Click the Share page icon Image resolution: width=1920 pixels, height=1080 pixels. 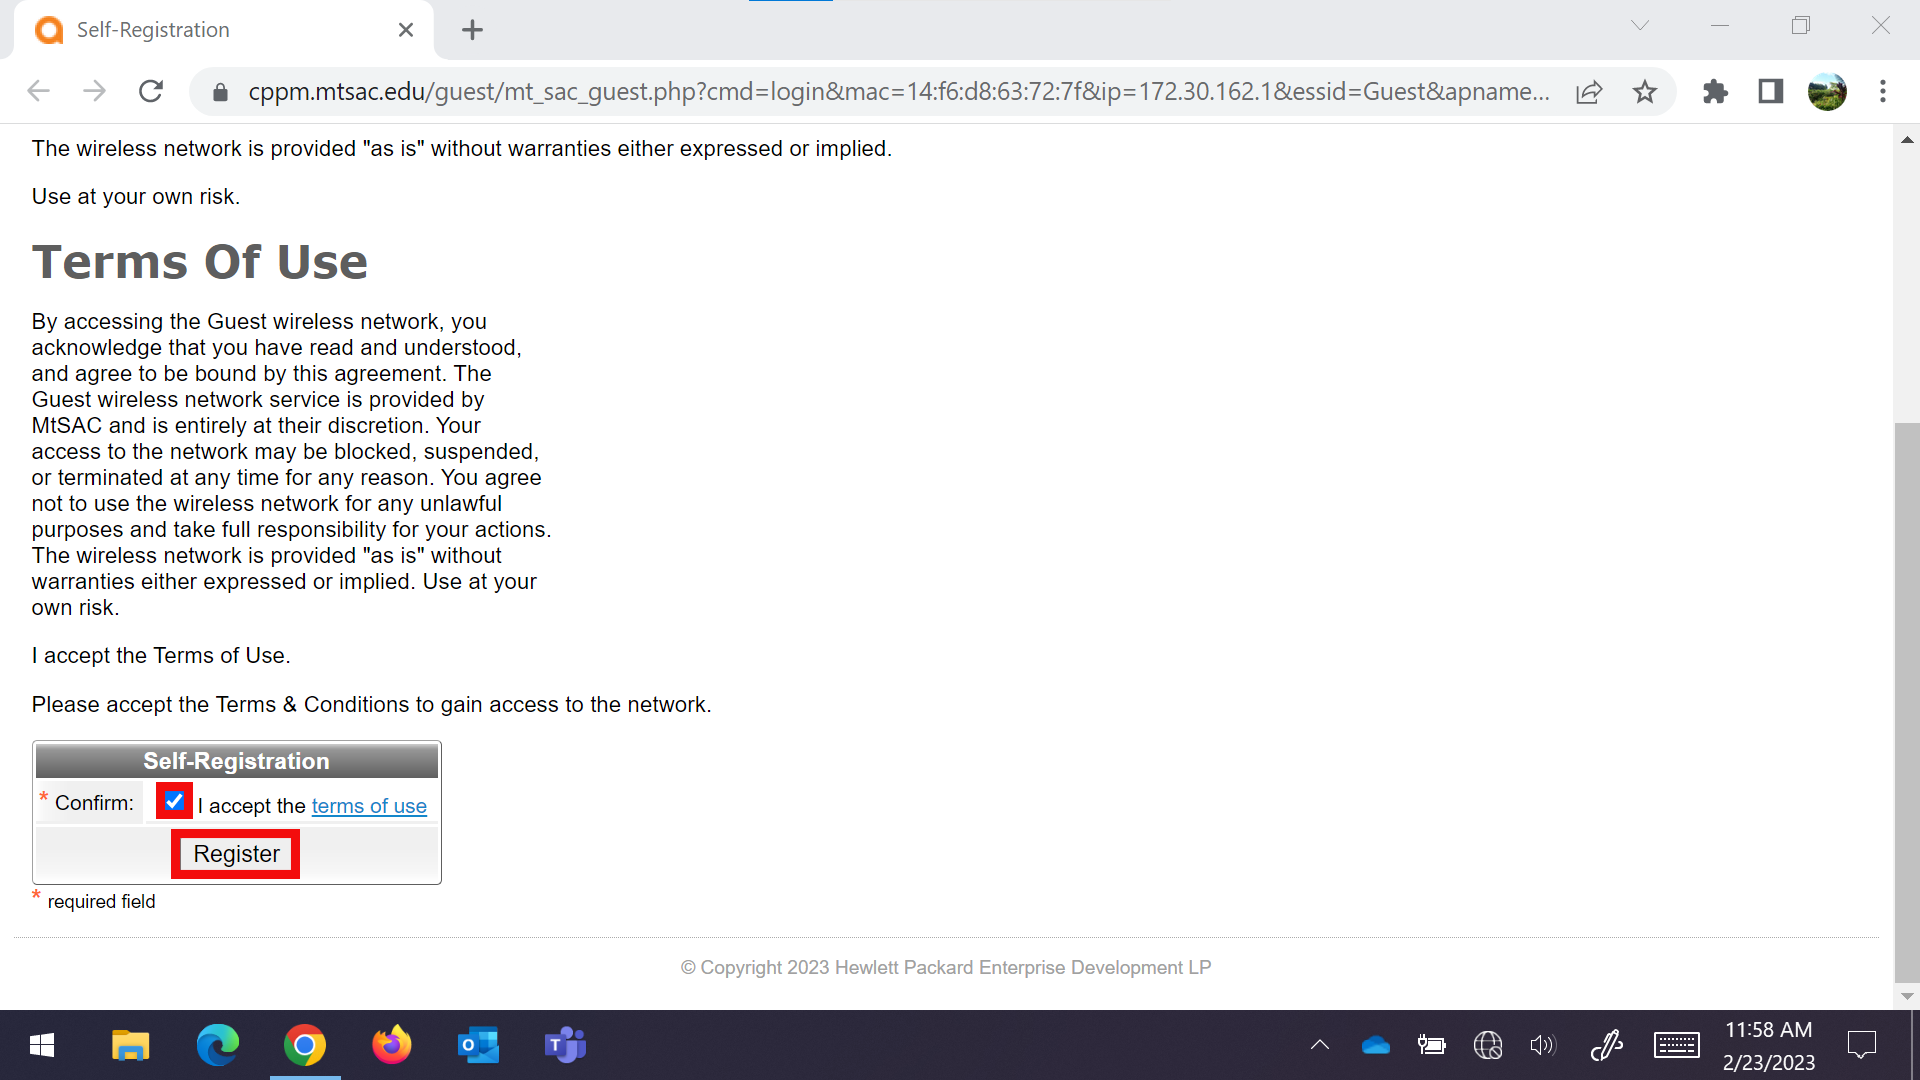coord(1593,91)
